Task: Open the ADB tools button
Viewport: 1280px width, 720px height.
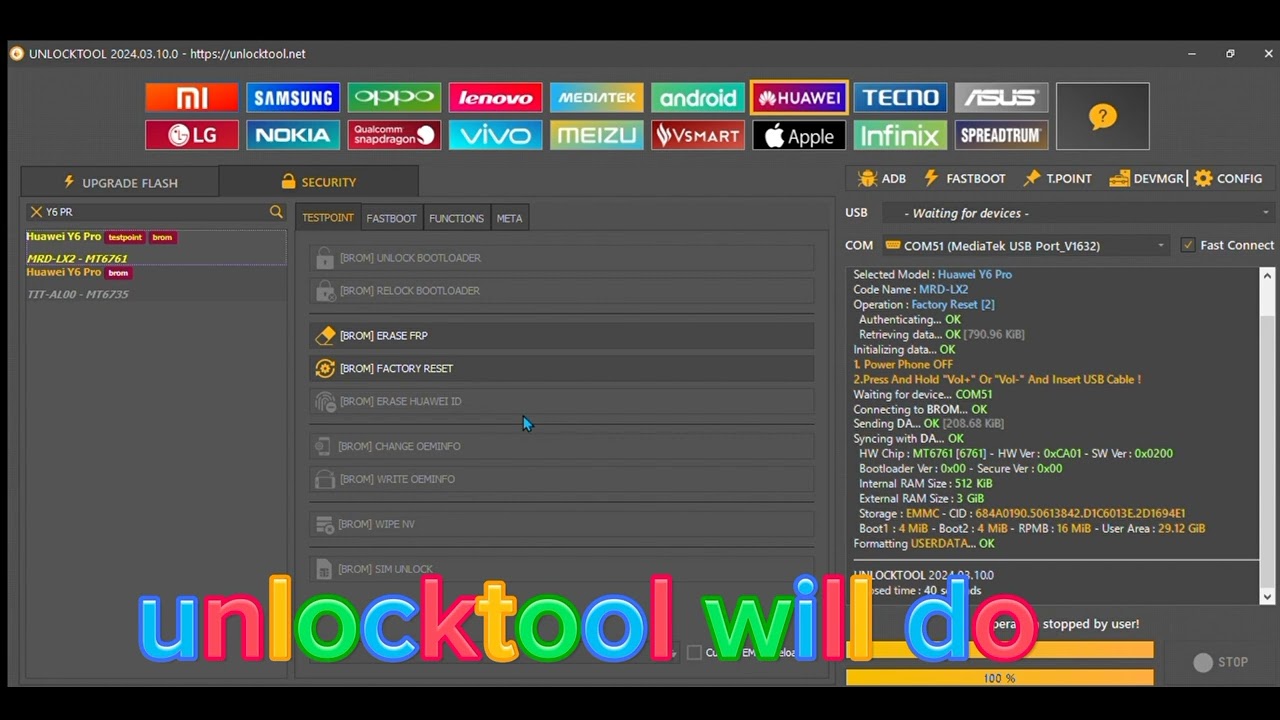Action: point(882,178)
